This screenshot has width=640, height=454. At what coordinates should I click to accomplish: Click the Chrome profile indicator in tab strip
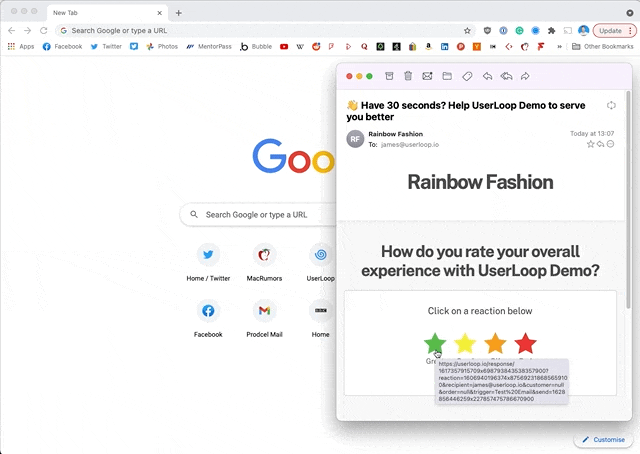629,13
